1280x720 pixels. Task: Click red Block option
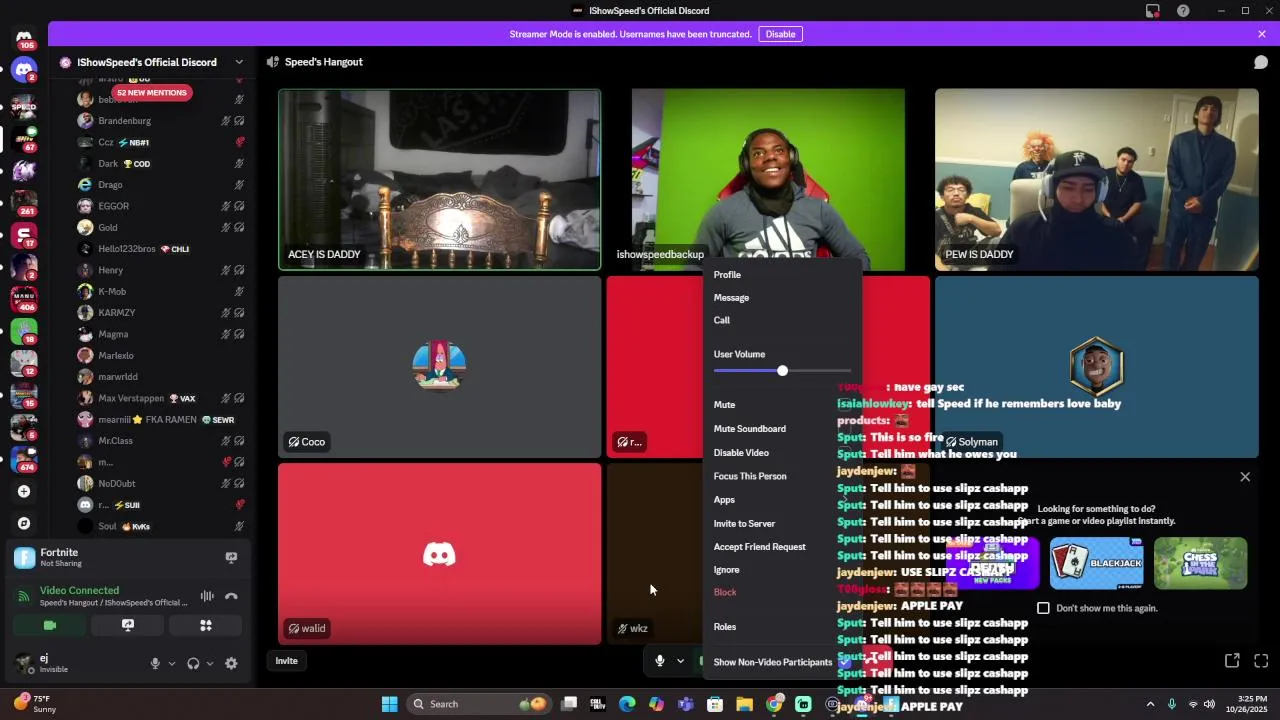[x=782, y=592]
